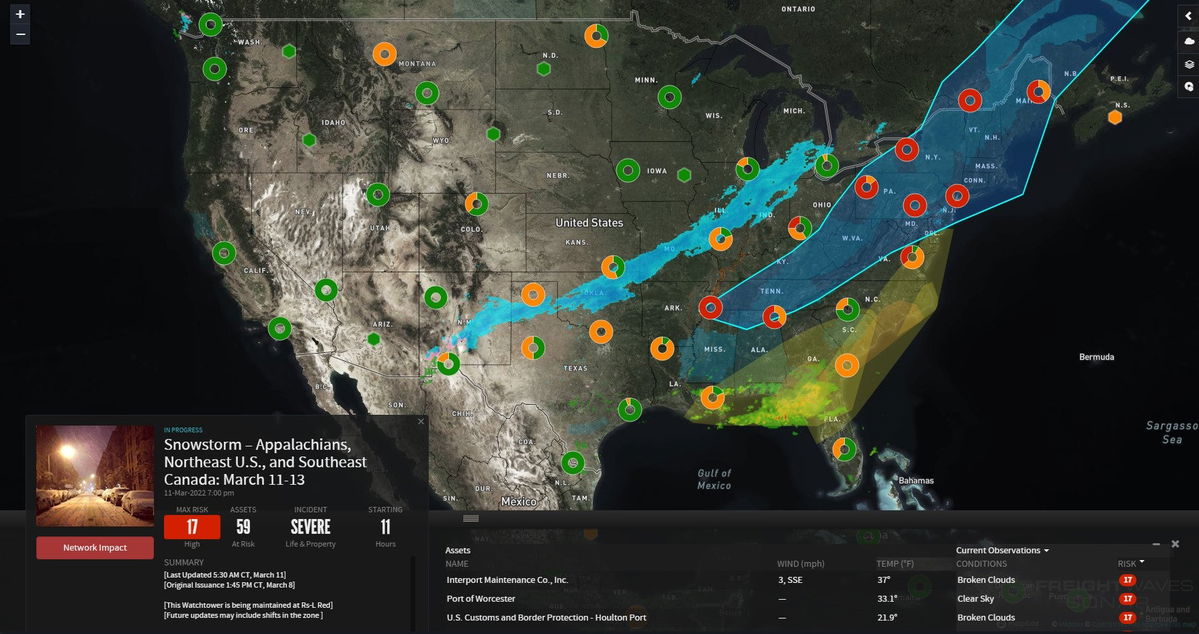This screenshot has height=634, width=1199.
Task: Click the SEVERE incident rating
Action: pos(310,527)
